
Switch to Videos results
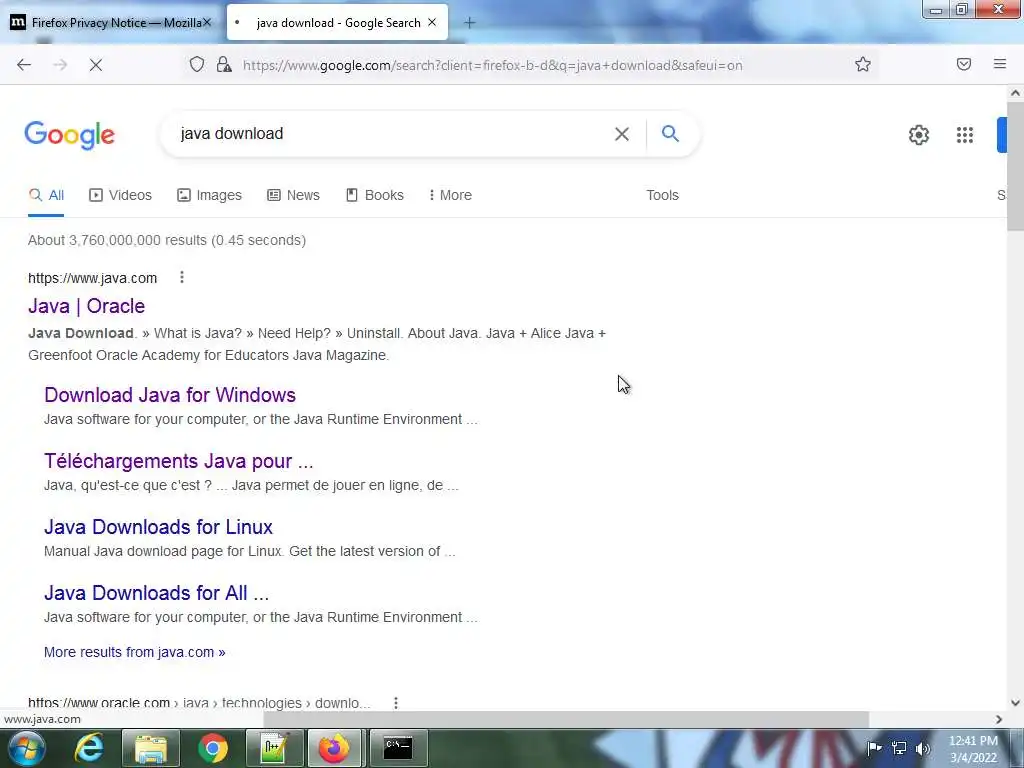tap(120, 195)
